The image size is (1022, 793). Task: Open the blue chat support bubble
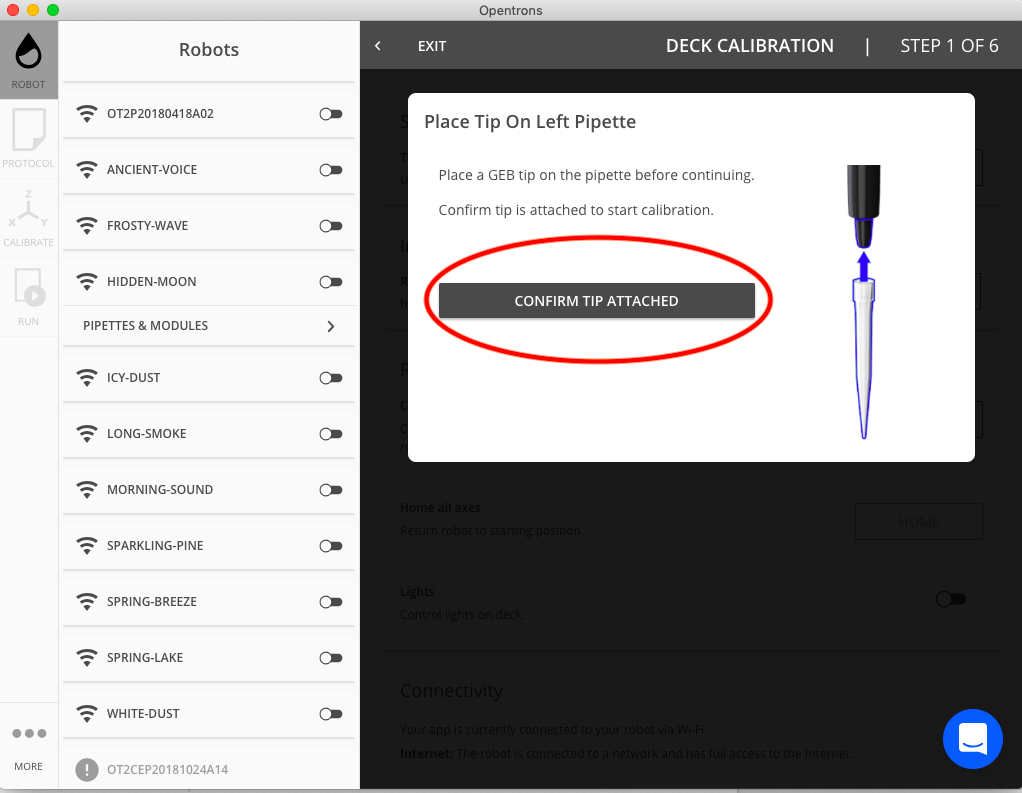(972, 739)
